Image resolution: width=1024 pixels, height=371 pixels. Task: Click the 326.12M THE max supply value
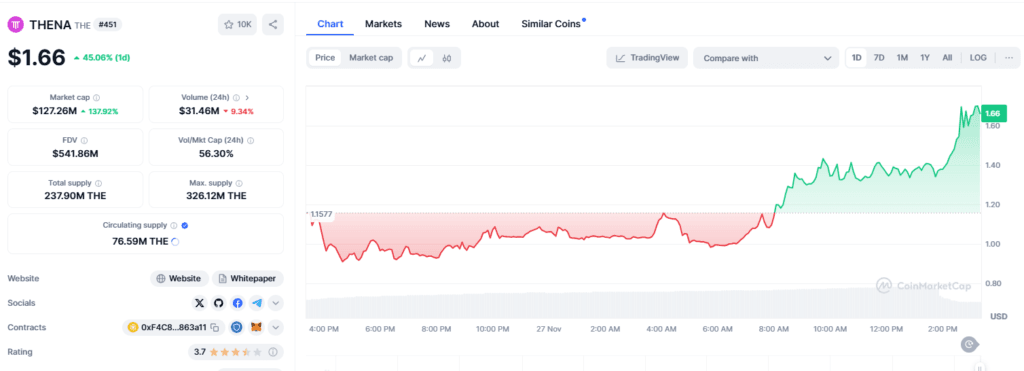pos(216,196)
